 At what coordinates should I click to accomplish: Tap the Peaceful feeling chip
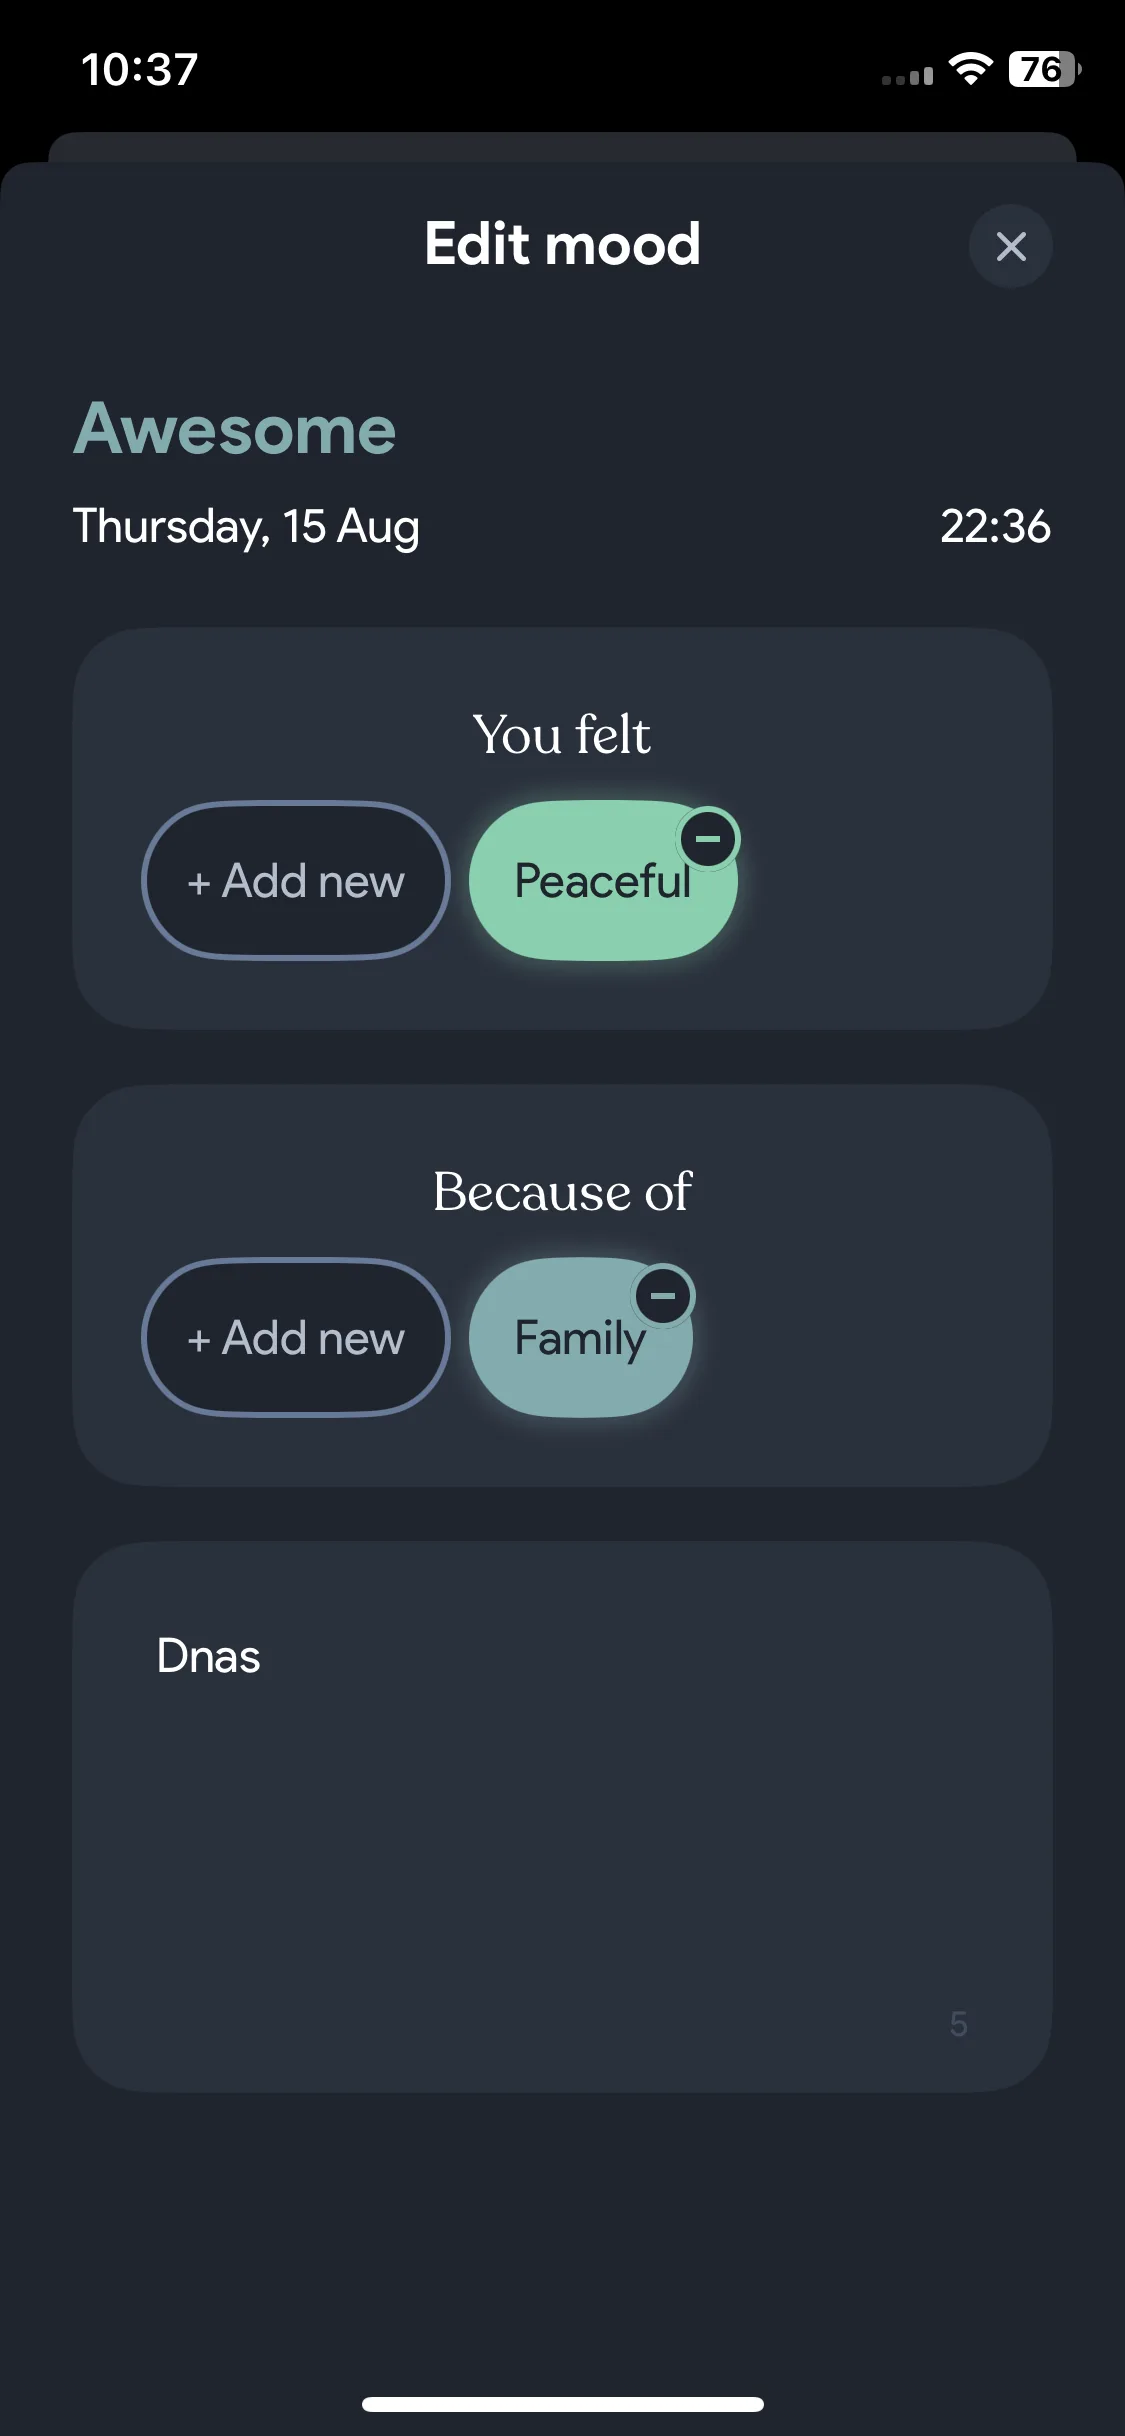(602, 882)
